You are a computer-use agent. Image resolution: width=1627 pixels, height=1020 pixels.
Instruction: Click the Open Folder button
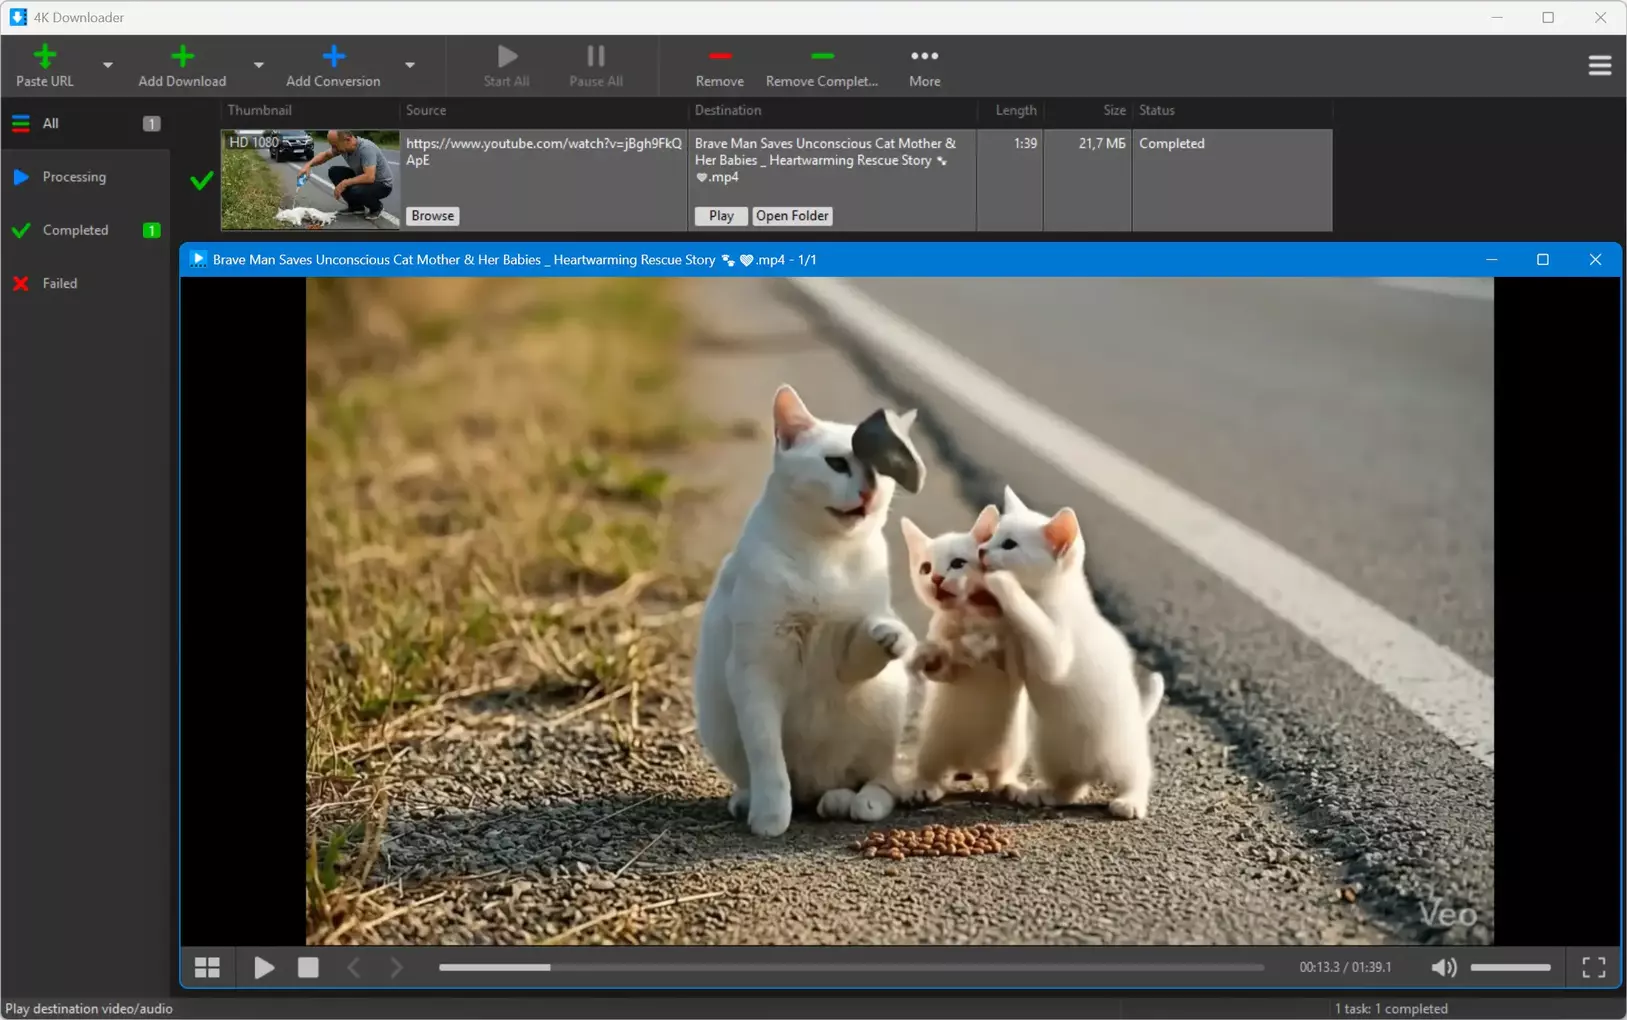(x=792, y=216)
